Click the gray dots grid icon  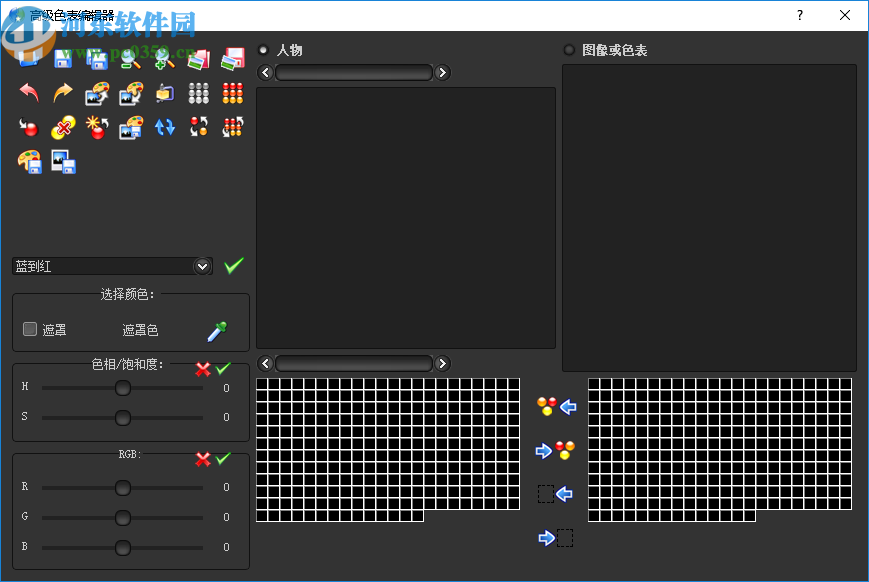pyautogui.click(x=198, y=93)
